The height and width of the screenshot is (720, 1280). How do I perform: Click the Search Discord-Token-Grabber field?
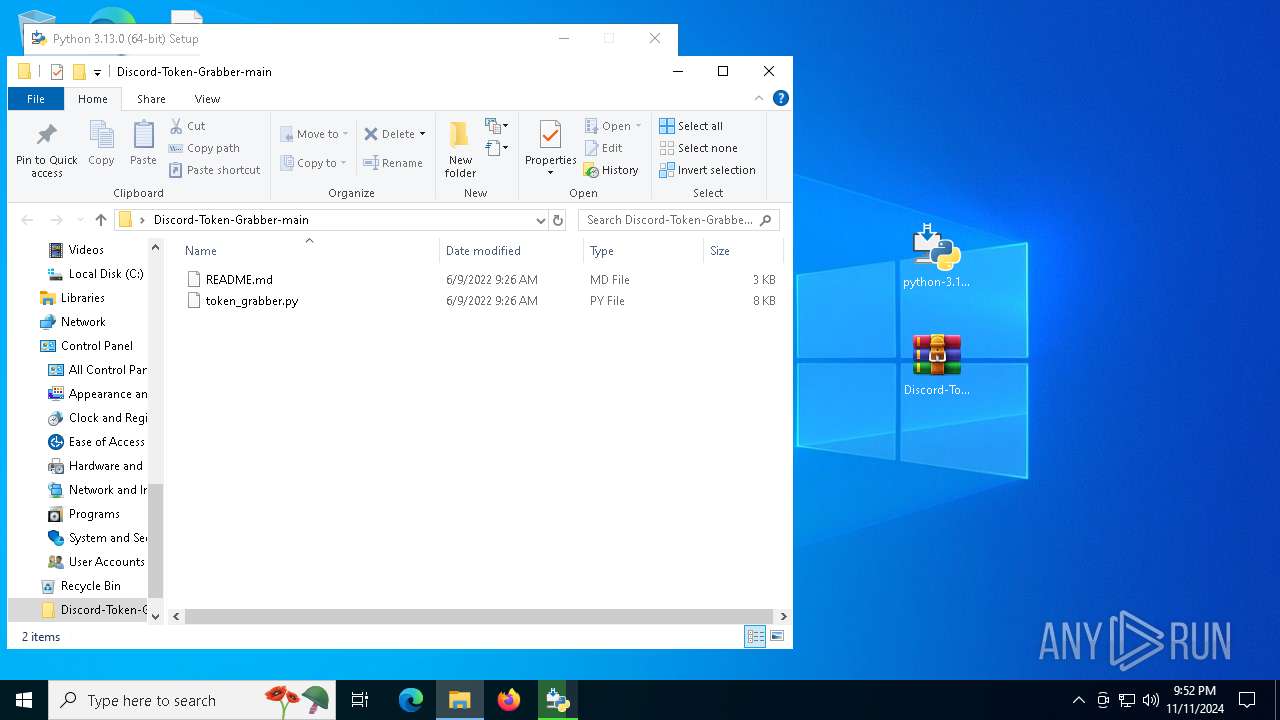pyautogui.click(x=678, y=220)
